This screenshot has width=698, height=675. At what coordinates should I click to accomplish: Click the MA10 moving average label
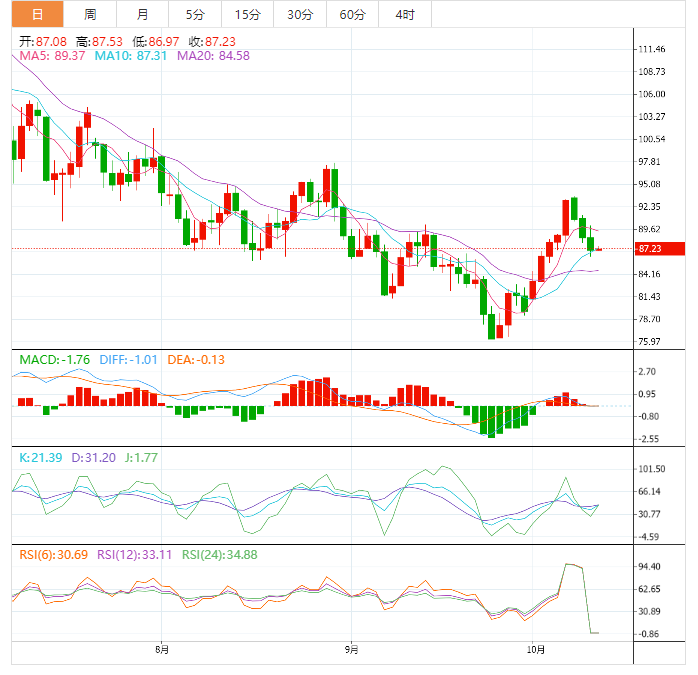click(x=130, y=56)
